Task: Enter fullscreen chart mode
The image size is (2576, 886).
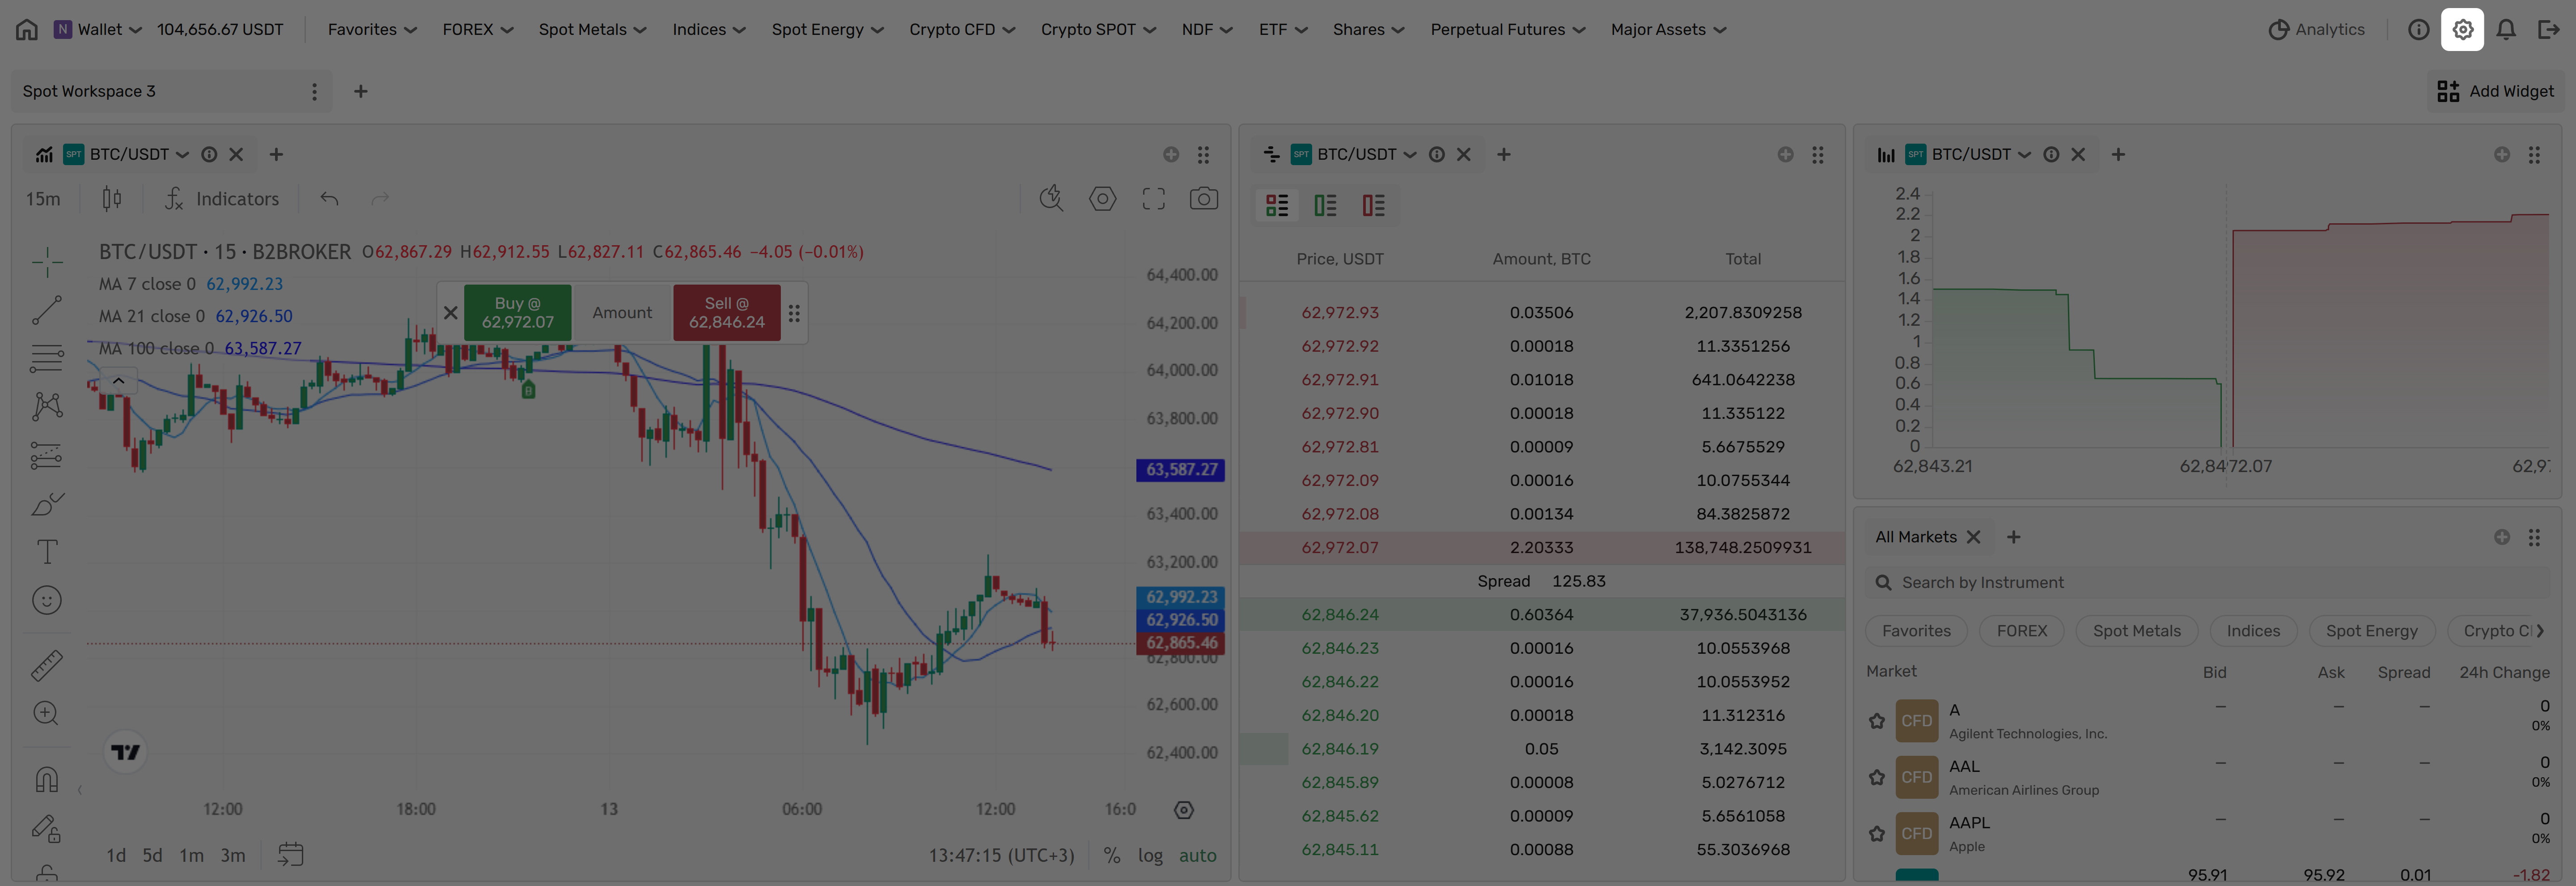Action: point(1154,199)
